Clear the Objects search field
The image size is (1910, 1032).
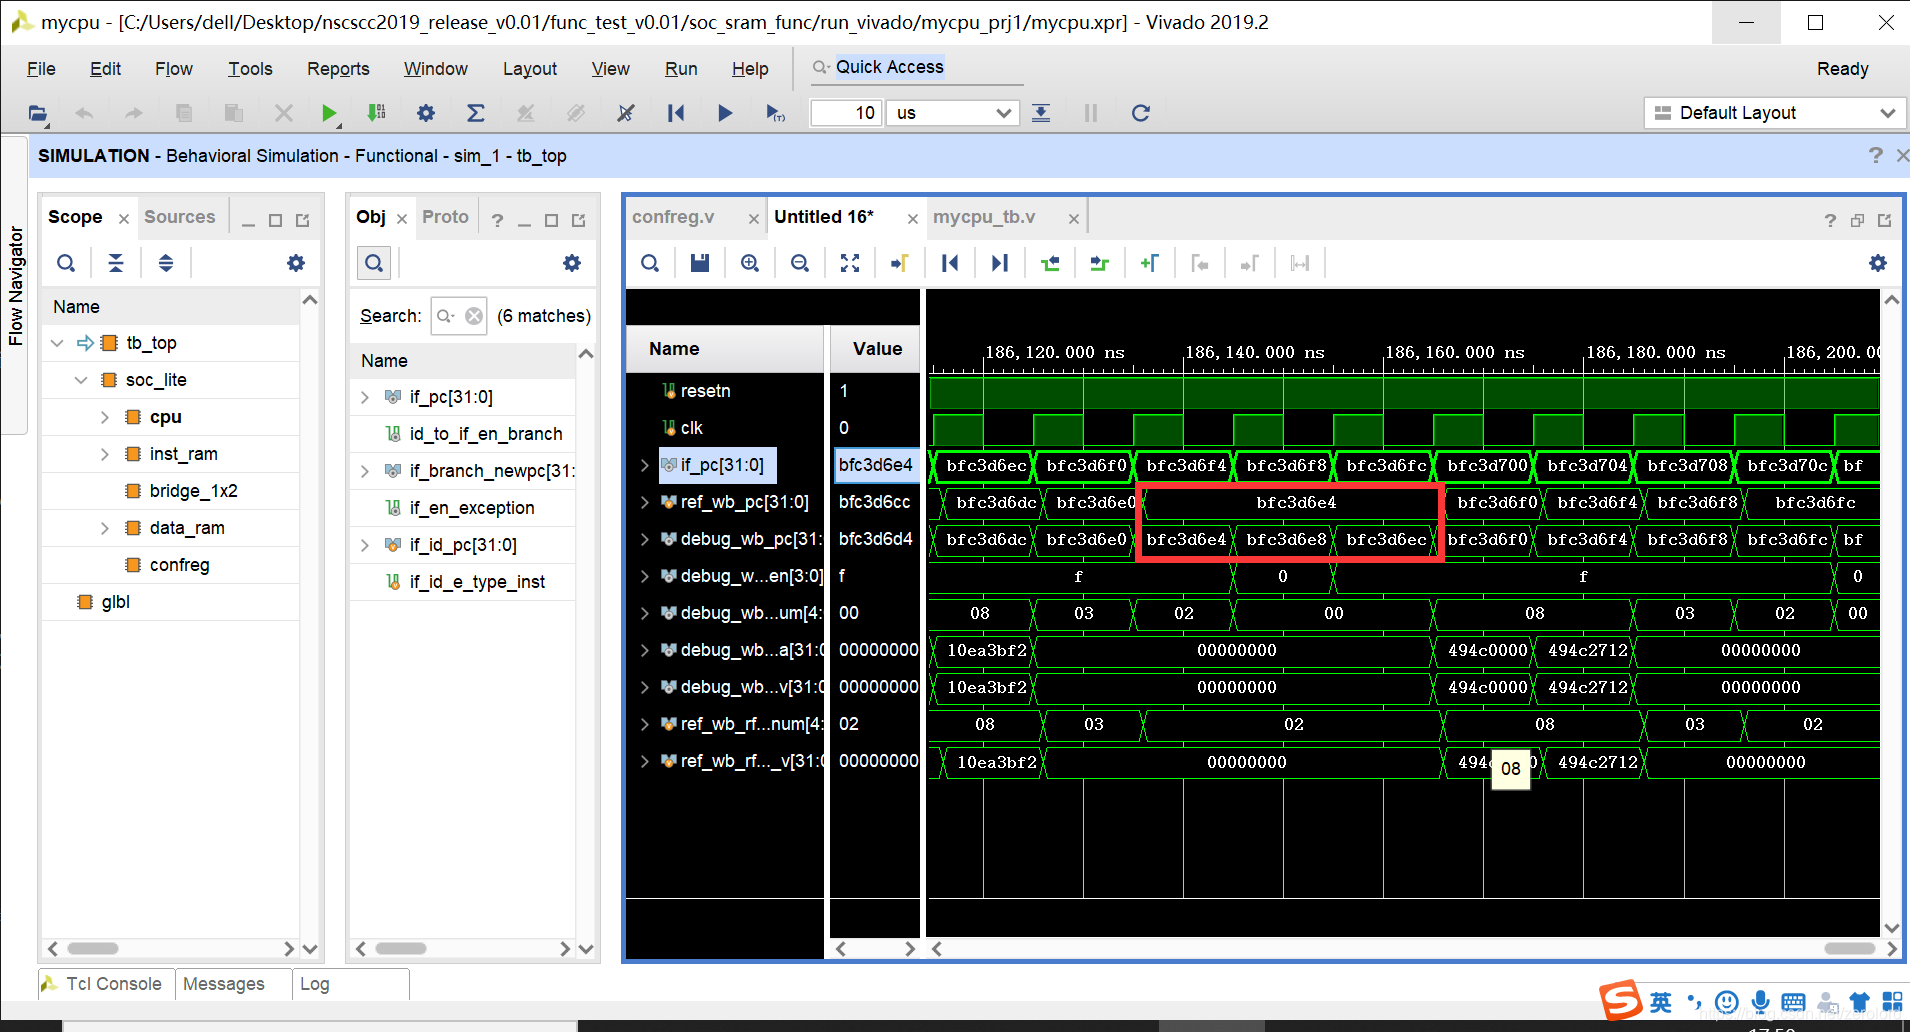(474, 316)
